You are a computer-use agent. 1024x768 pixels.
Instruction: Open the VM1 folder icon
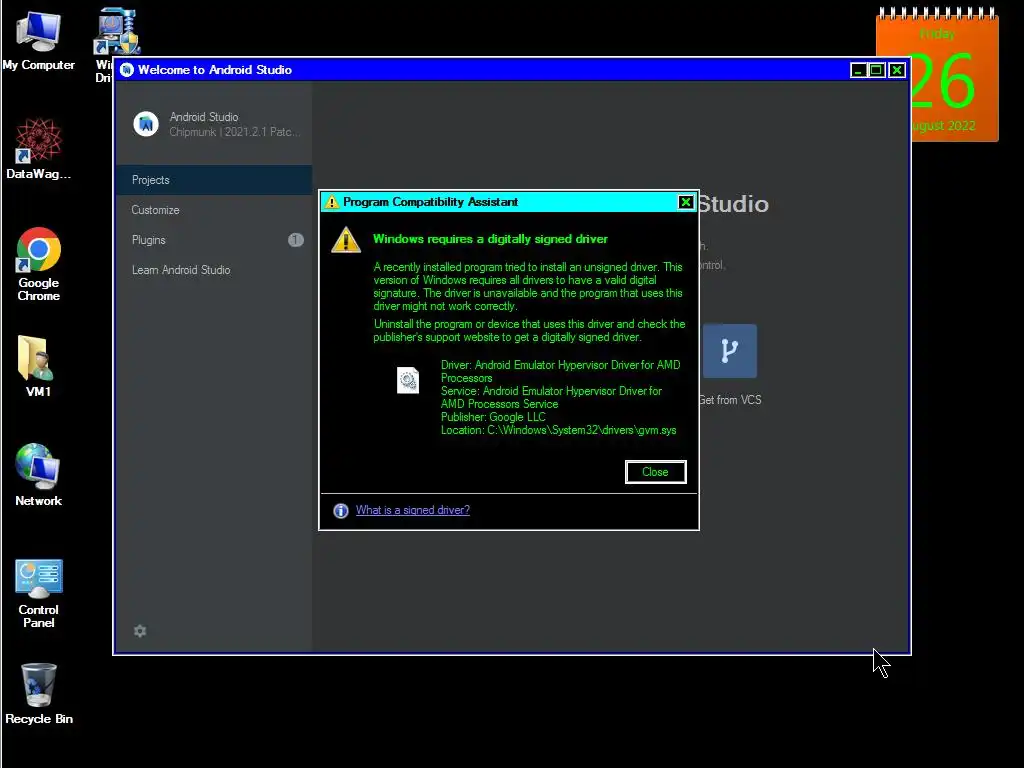click(37, 366)
